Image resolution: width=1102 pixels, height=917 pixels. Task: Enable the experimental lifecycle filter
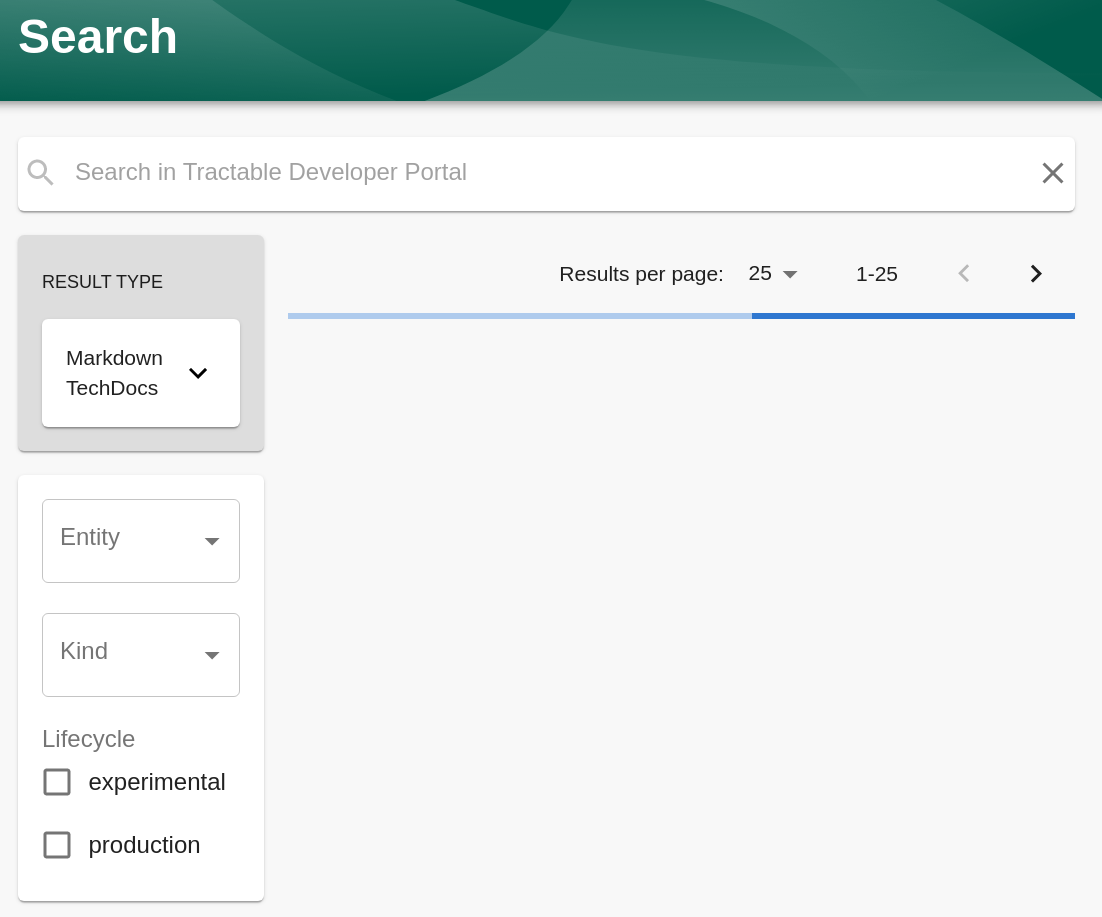57,781
